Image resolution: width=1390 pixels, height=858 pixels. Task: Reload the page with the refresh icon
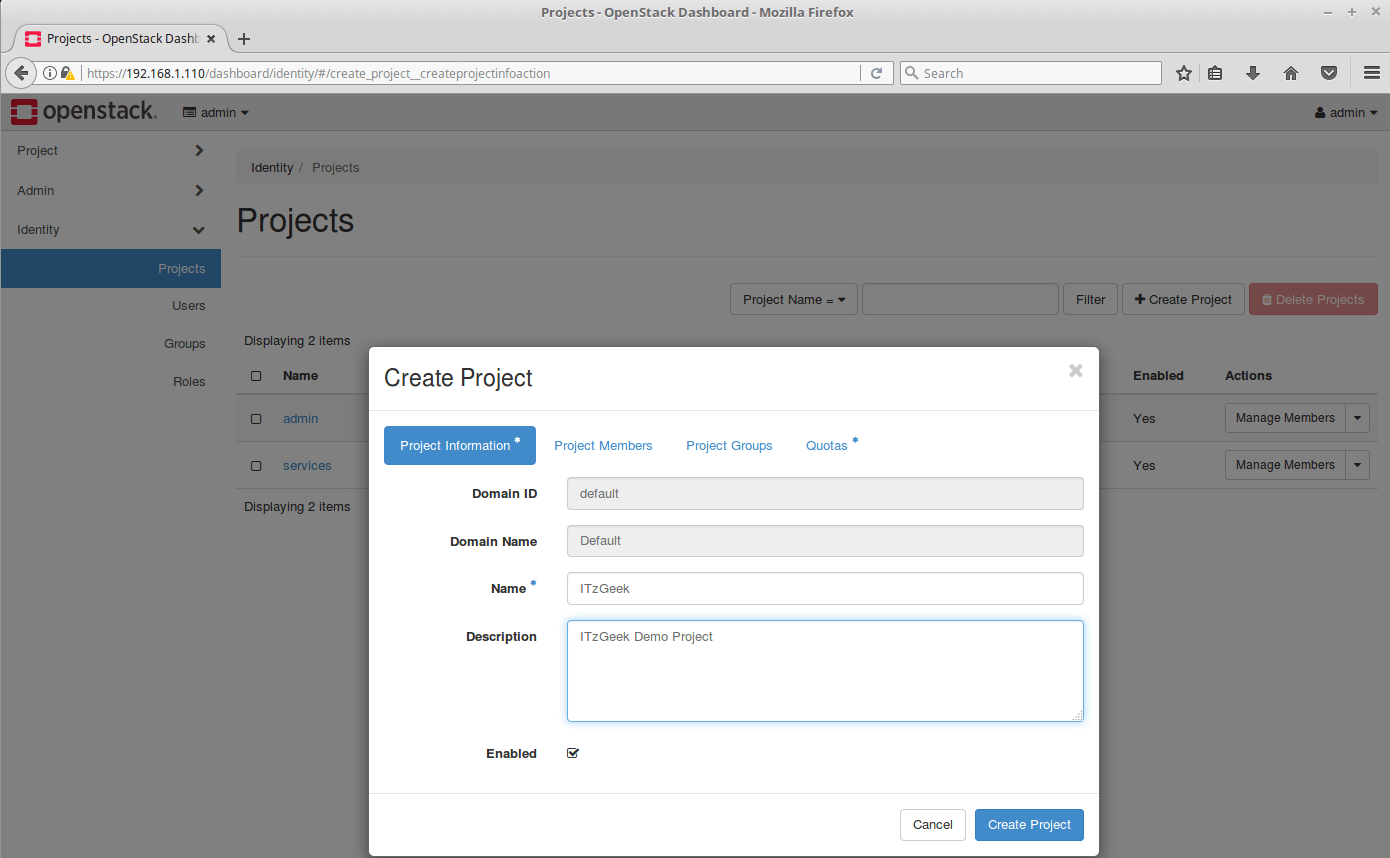[876, 73]
